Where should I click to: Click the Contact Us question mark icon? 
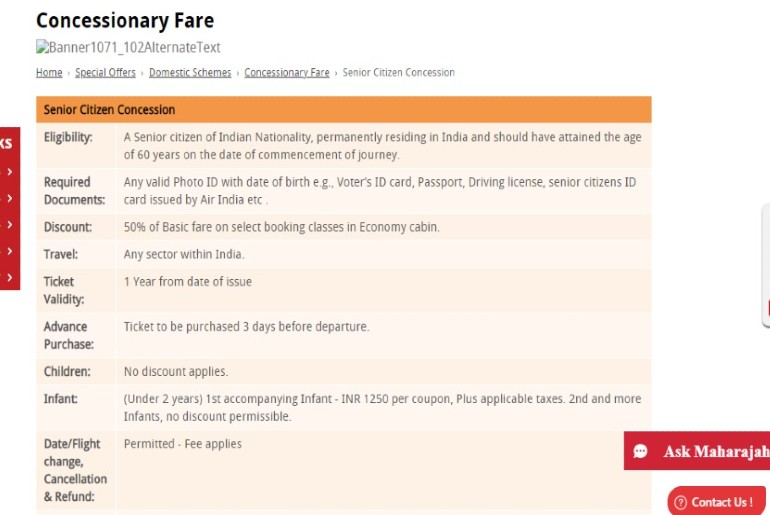(681, 502)
